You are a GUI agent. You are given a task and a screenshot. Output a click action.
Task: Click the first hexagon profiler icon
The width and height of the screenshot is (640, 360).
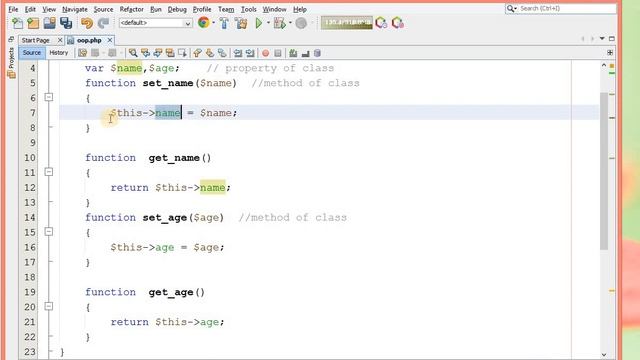[381, 23]
